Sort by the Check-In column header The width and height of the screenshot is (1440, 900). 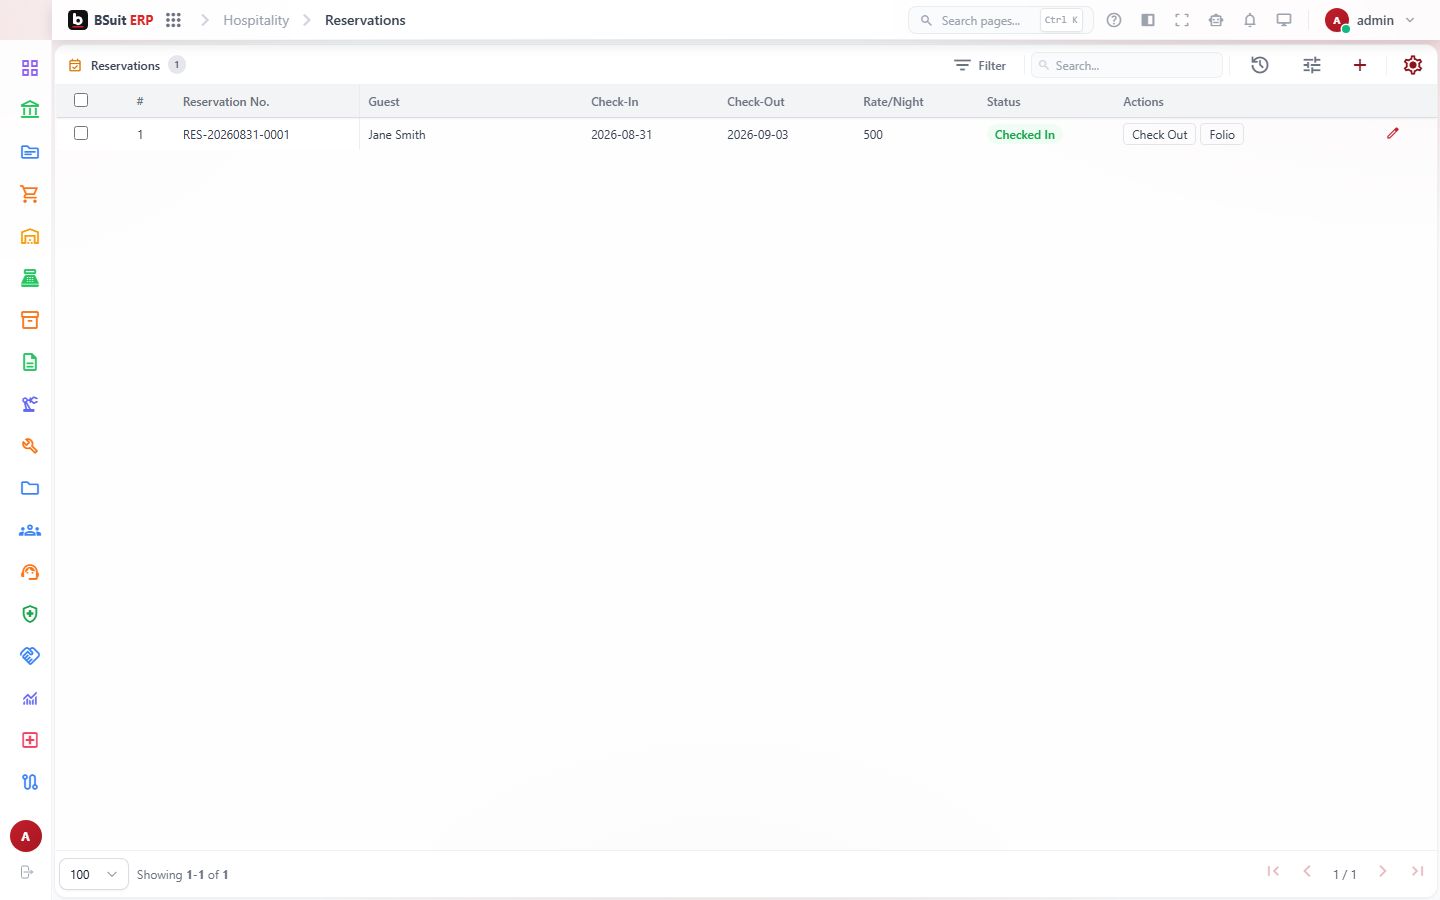tap(614, 102)
